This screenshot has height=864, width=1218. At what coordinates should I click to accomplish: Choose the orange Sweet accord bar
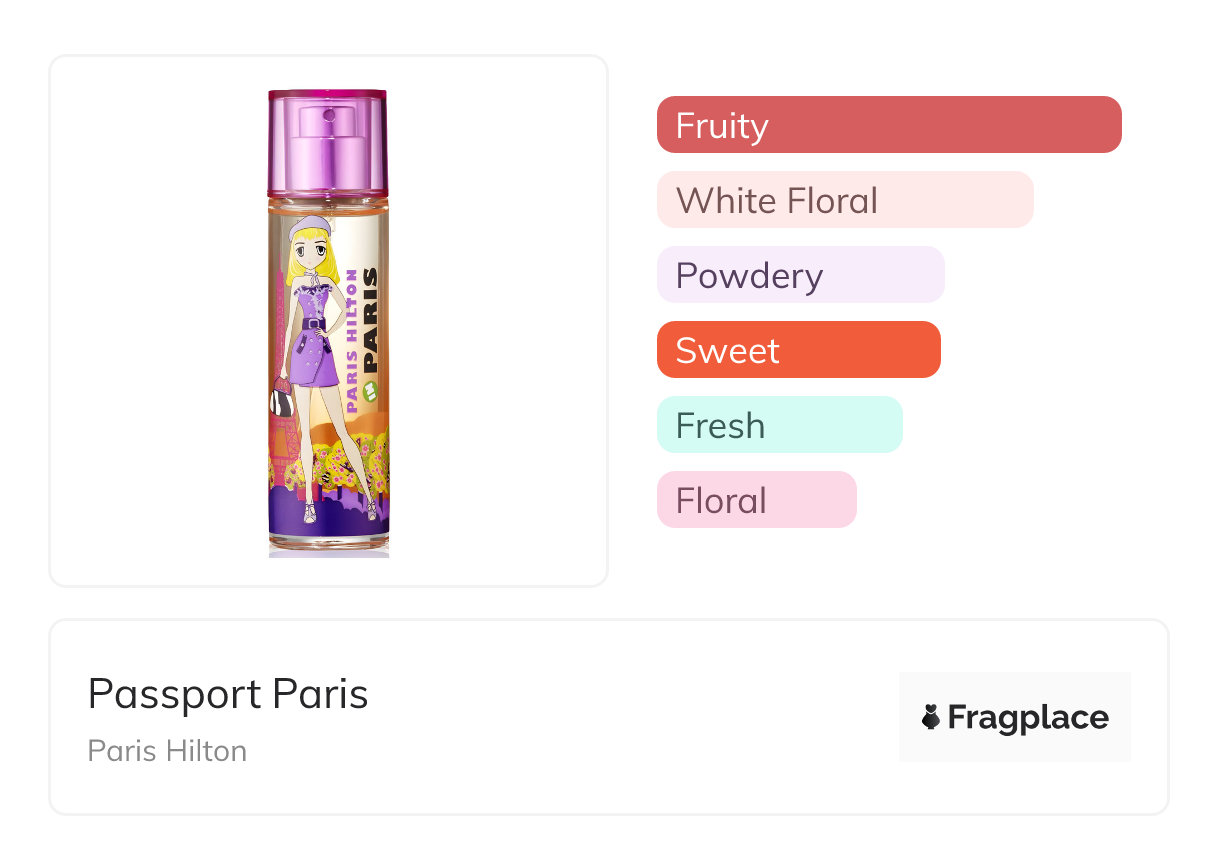pos(798,350)
